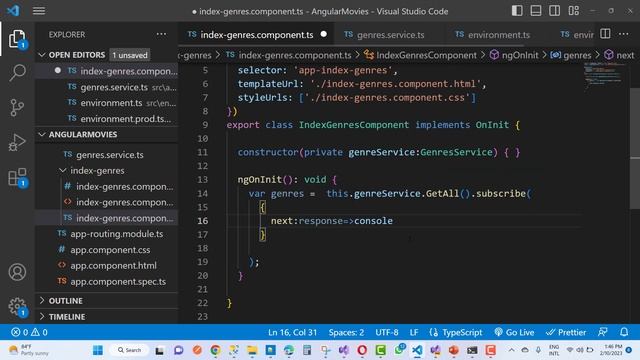Open the Explorer view in activity bar
The height and width of the screenshot is (360, 640).
17,39
